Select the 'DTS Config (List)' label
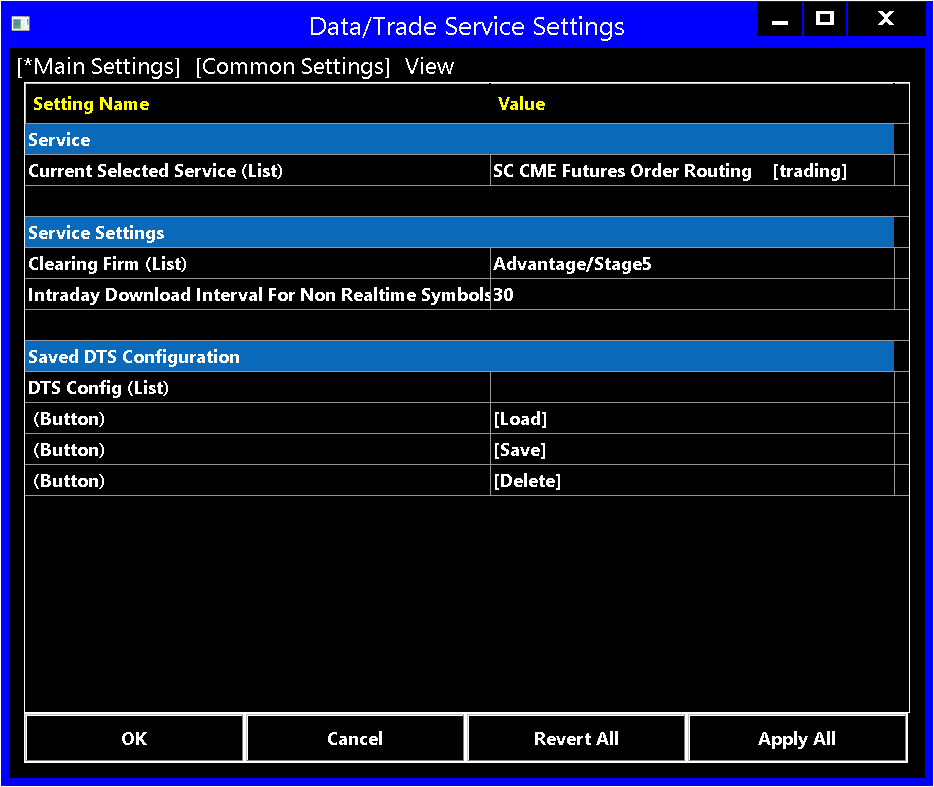 [98, 387]
